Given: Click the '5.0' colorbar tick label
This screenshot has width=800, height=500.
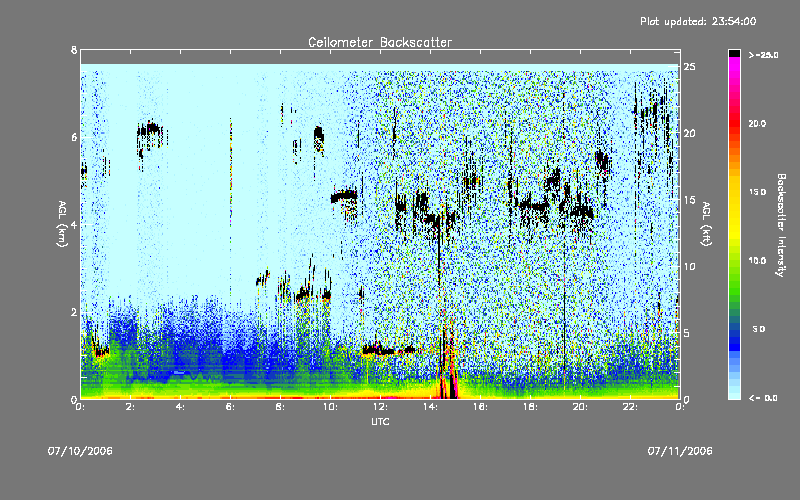Looking at the screenshot, I should (759, 329).
